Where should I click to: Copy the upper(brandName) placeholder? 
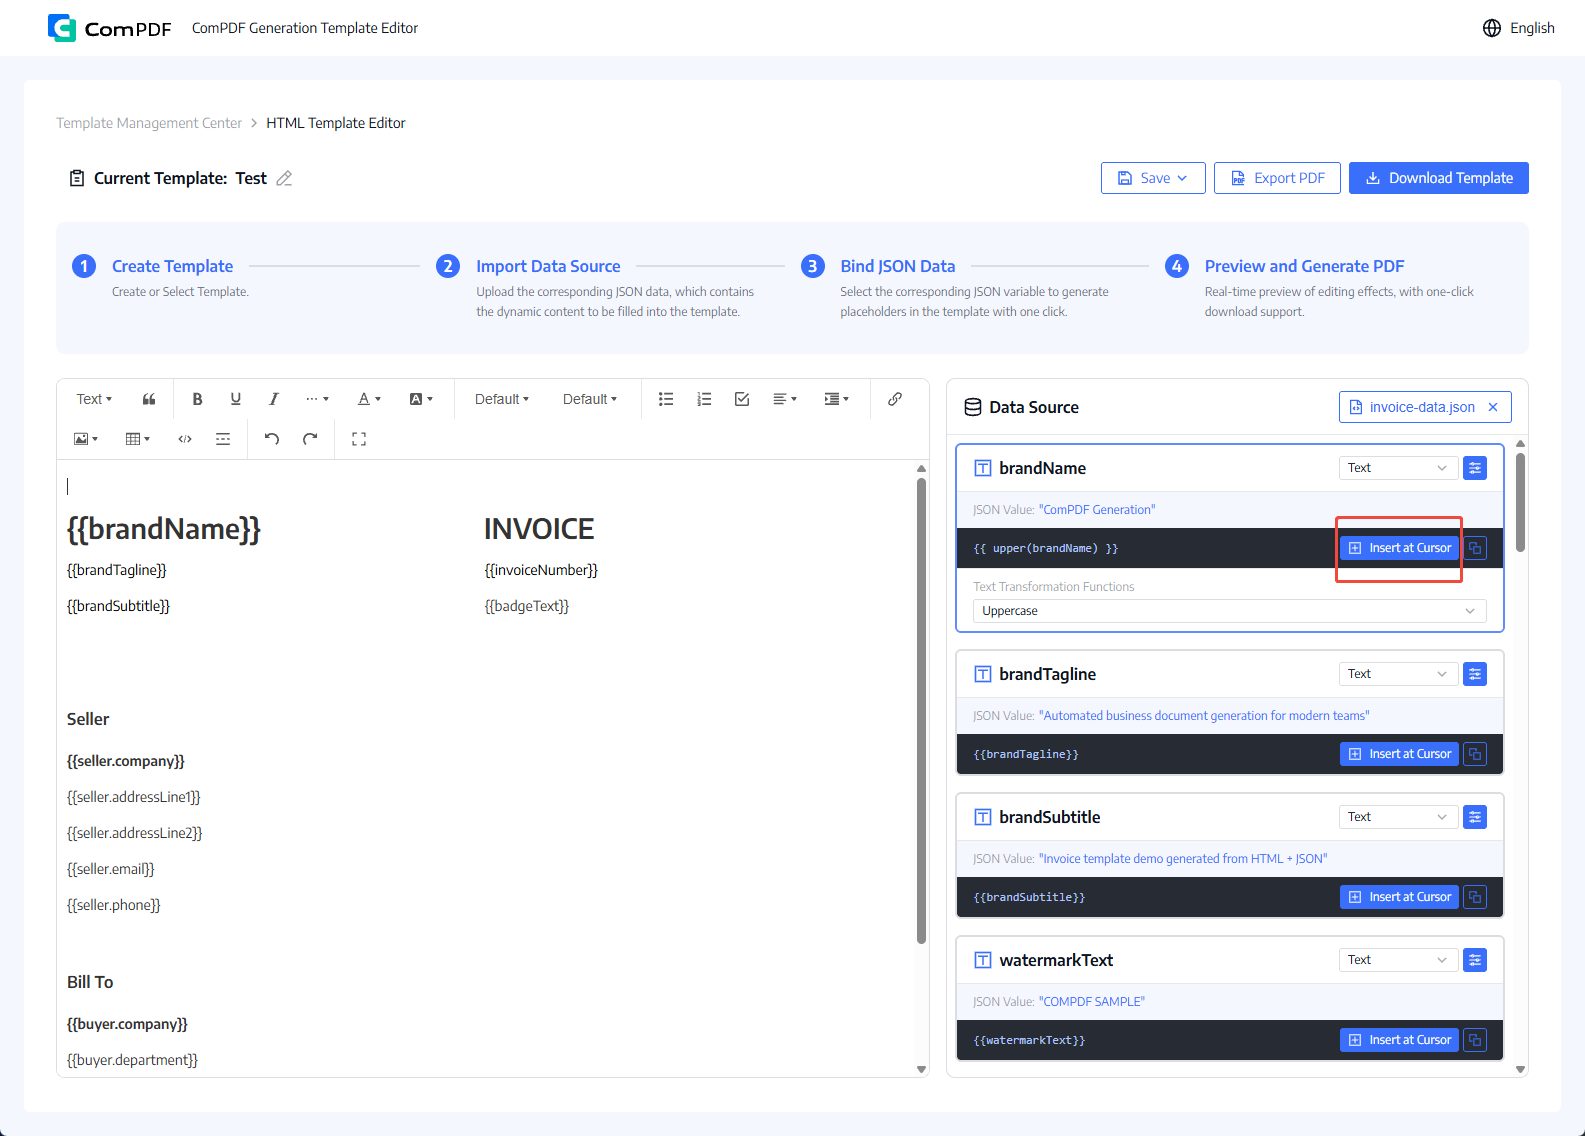tap(1475, 548)
